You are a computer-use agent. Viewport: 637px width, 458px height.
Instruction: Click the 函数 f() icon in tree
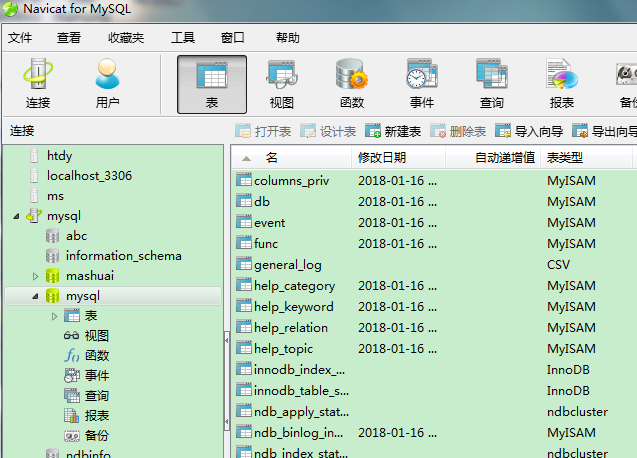click(x=72, y=355)
